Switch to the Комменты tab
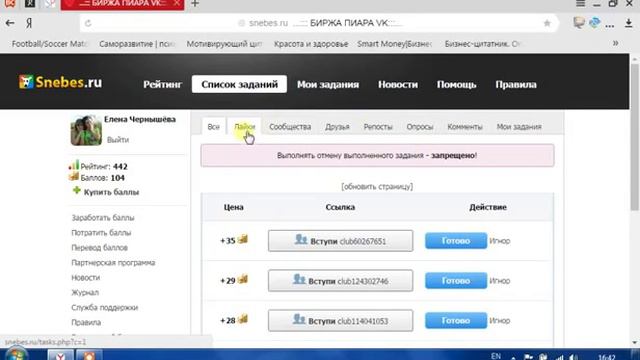Screen dimensions: 640x360 (x=465, y=127)
